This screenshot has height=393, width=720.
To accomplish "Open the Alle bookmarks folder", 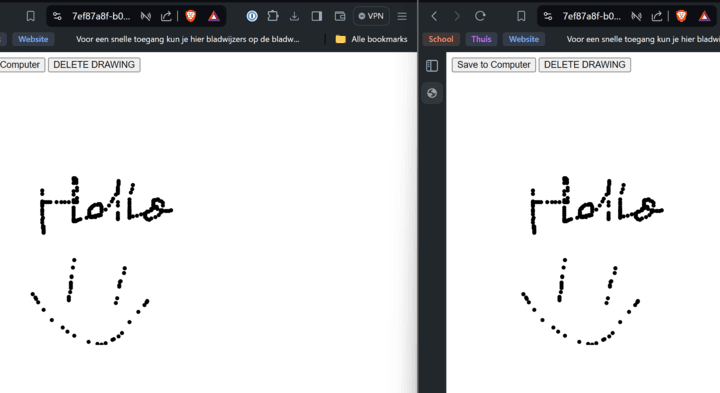I will [371, 39].
